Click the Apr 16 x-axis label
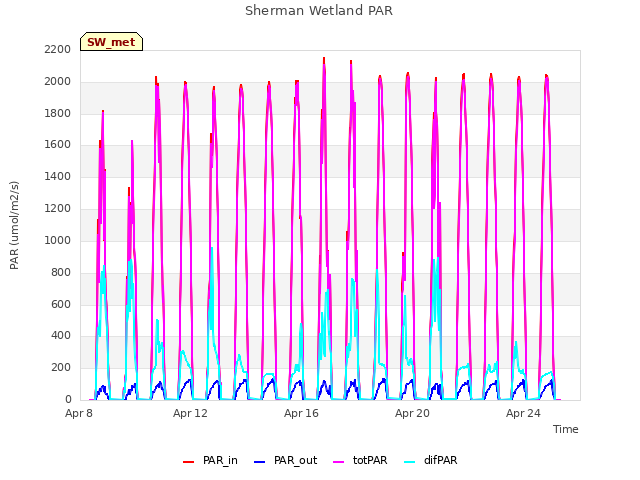640x480 pixels. coord(301,413)
